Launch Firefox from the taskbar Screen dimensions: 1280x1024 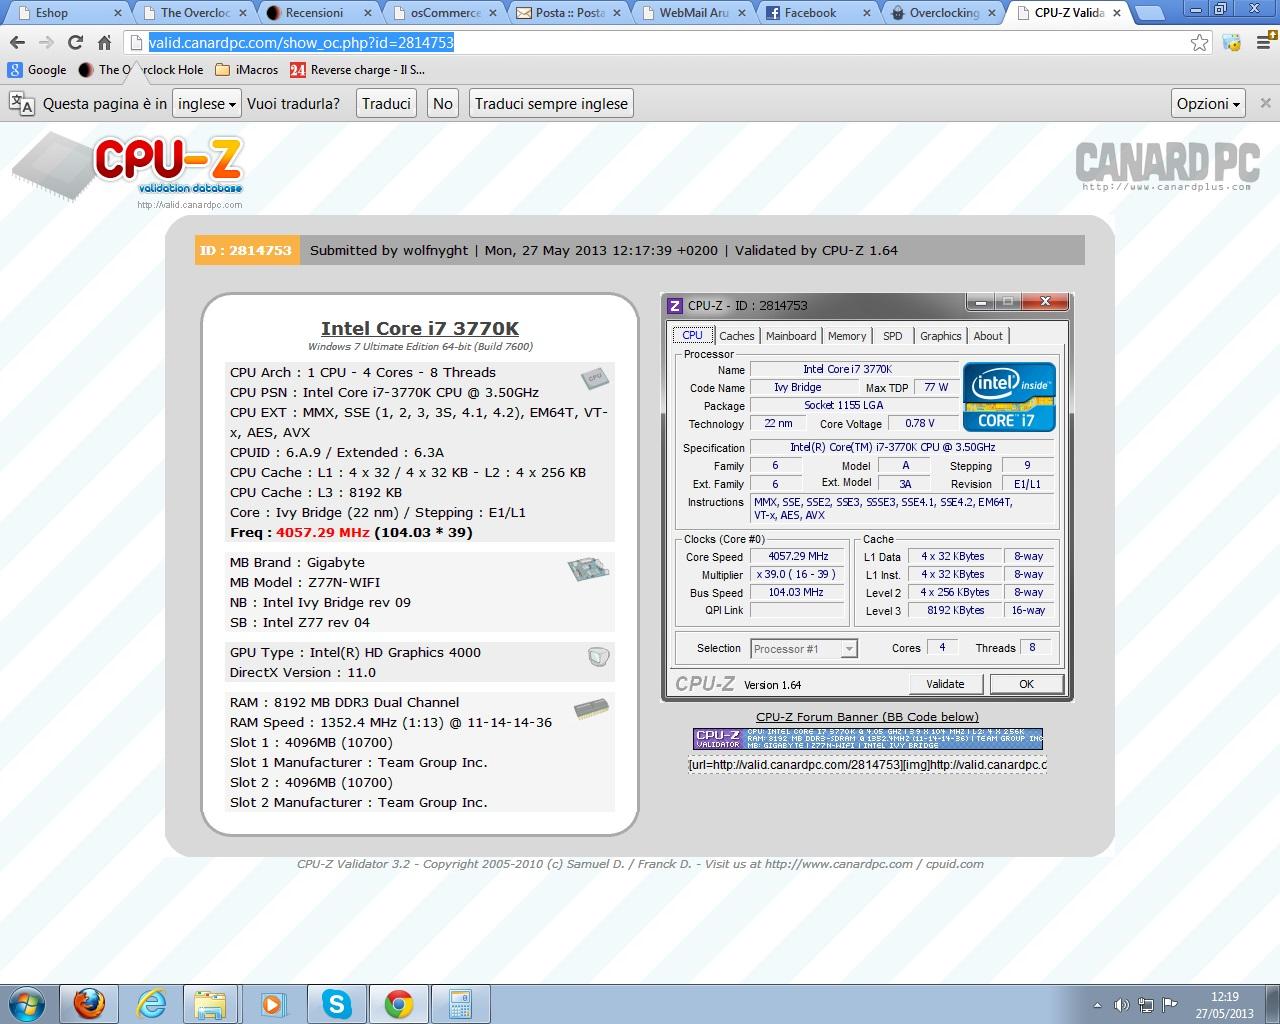(89, 1003)
